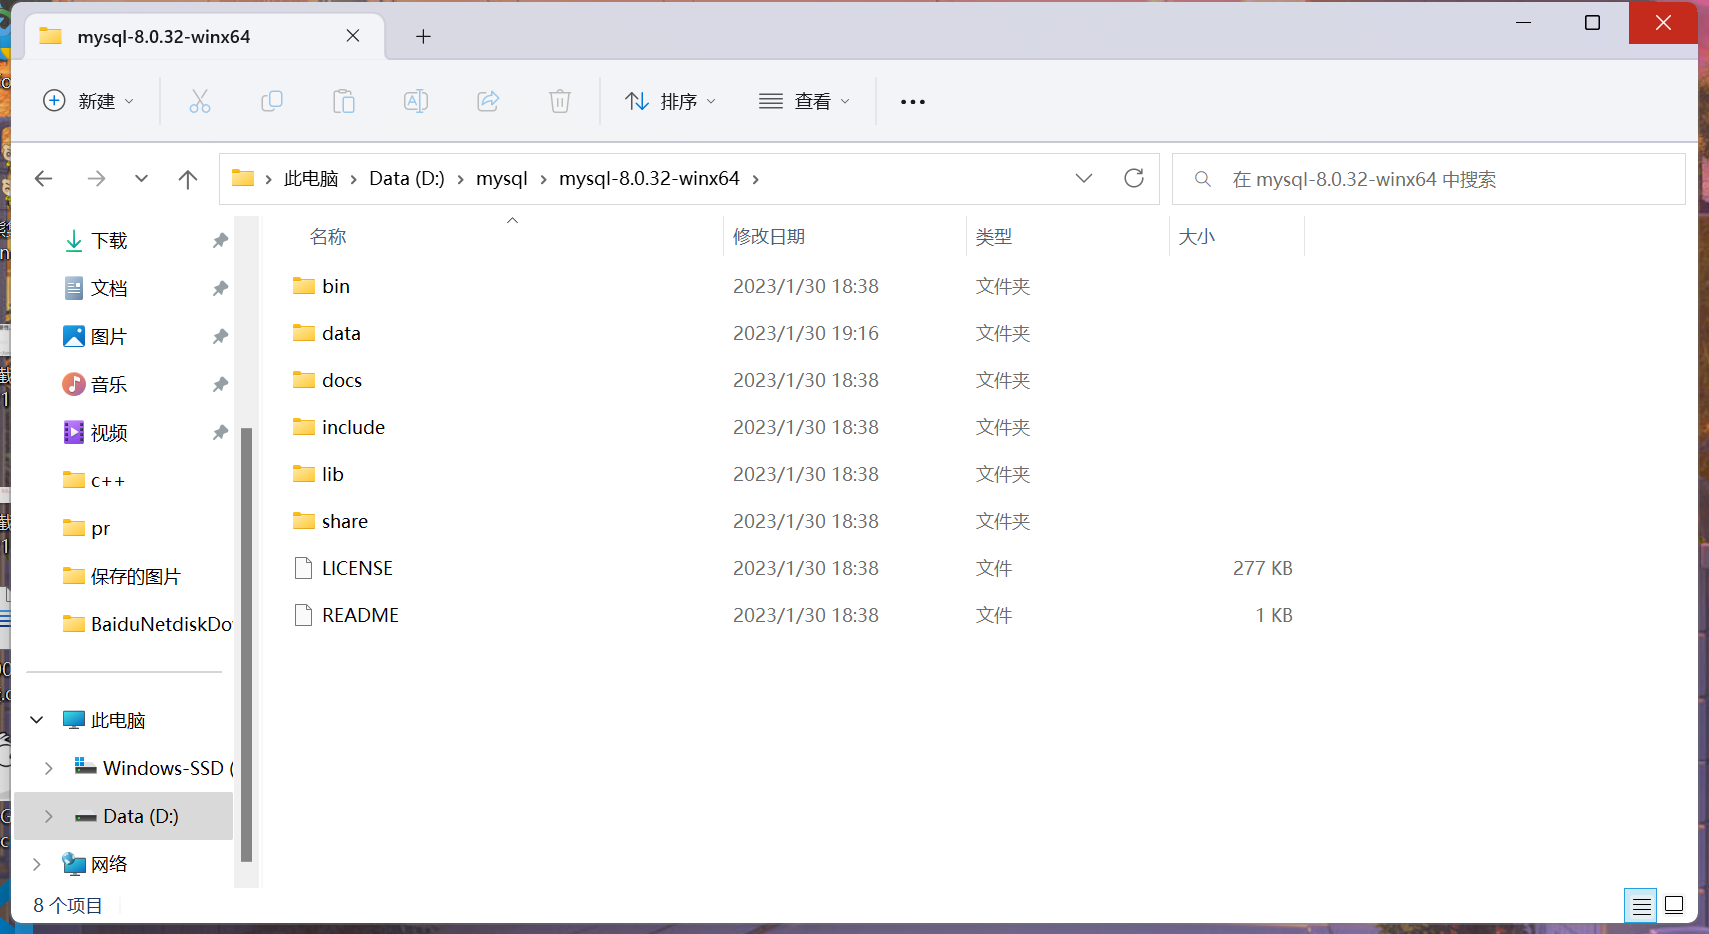Navigate to 此电脑 in the breadcrumb
The width and height of the screenshot is (1709, 934).
[x=311, y=178]
